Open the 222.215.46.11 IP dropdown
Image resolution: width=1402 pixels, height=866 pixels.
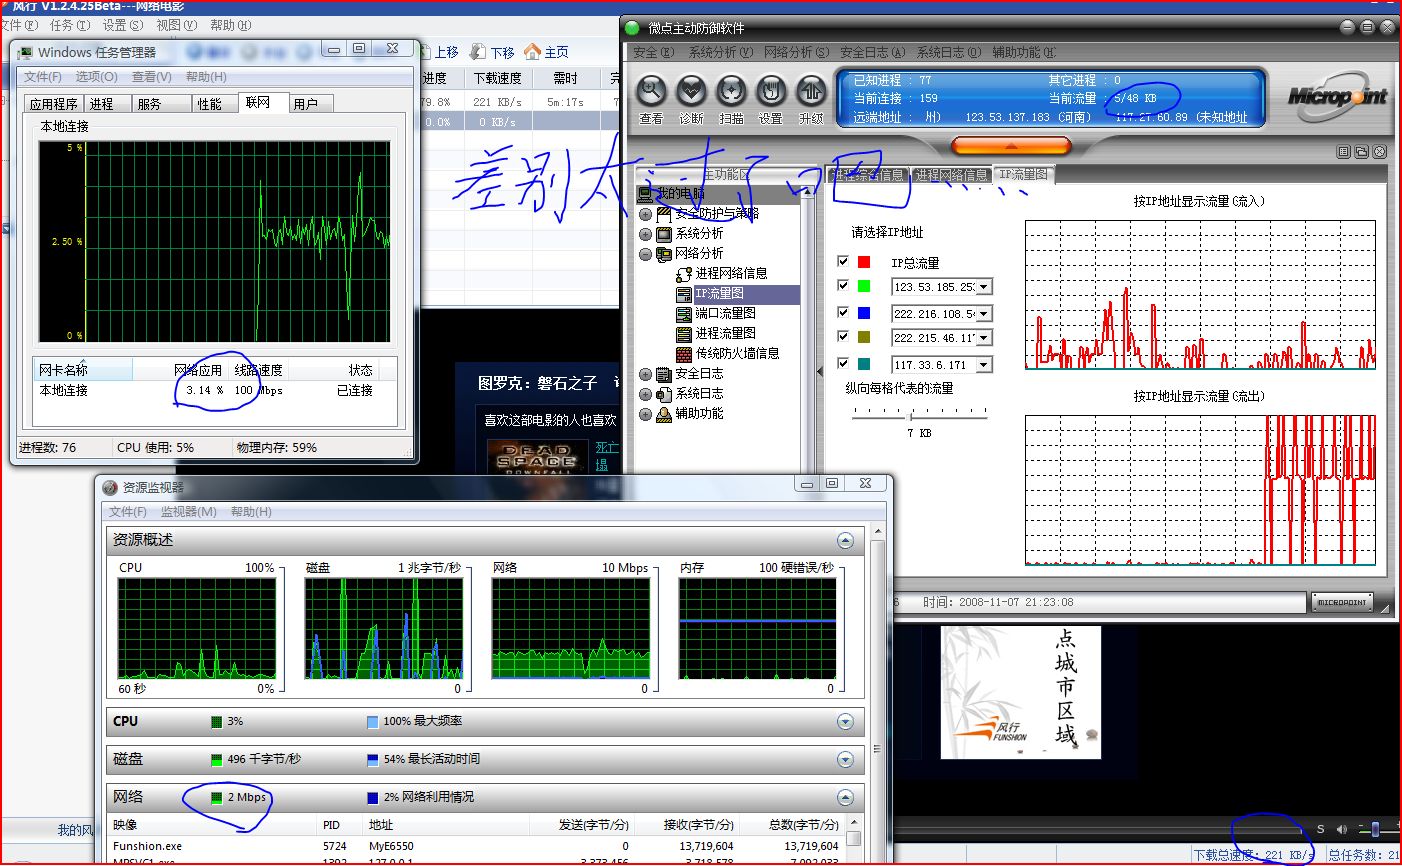tap(984, 338)
